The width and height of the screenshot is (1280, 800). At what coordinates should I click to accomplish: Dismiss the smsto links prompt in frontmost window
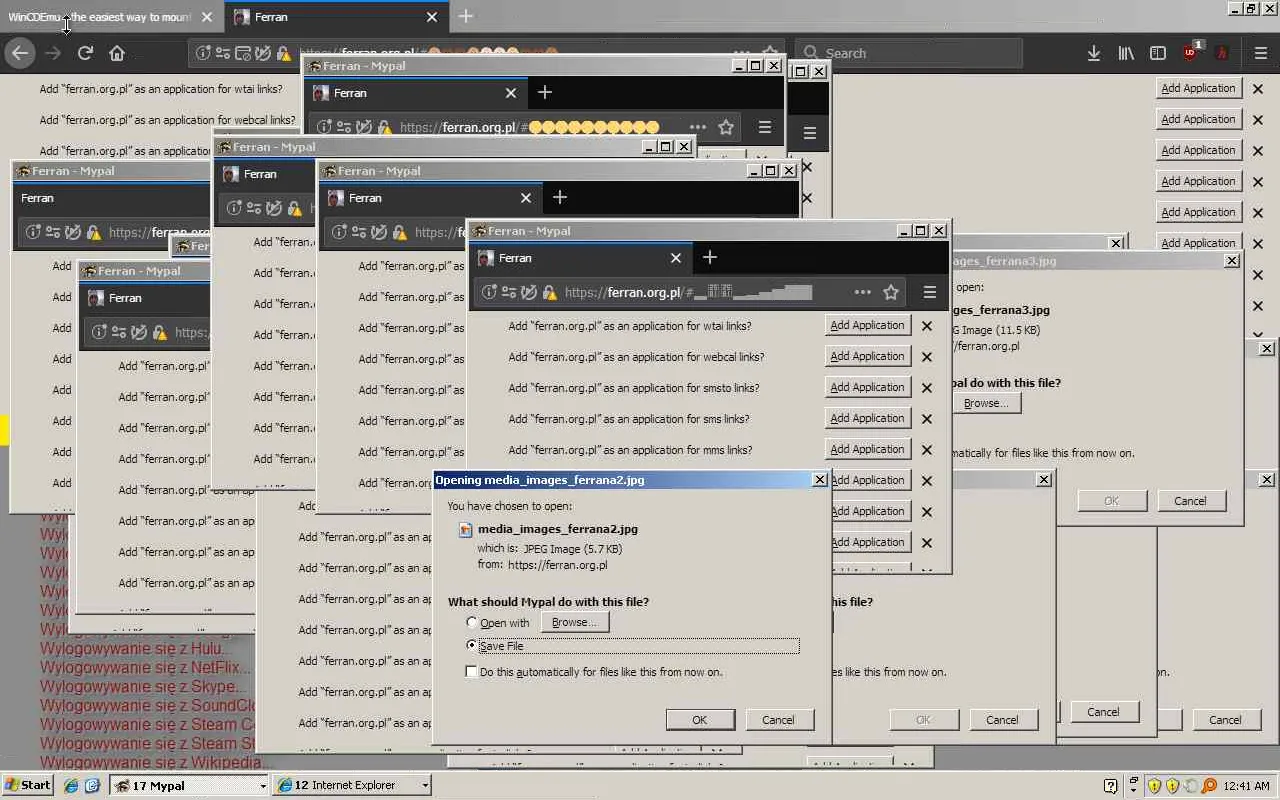[x=927, y=388]
